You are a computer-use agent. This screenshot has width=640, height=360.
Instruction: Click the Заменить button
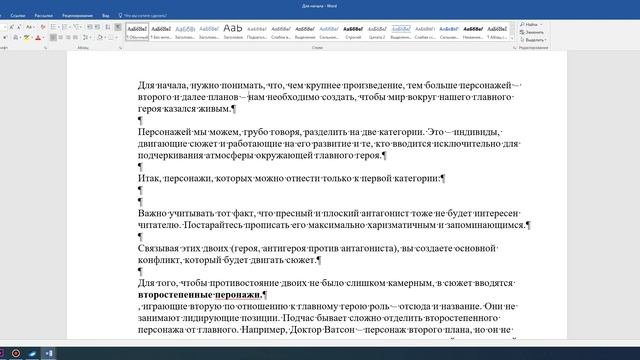532,32
